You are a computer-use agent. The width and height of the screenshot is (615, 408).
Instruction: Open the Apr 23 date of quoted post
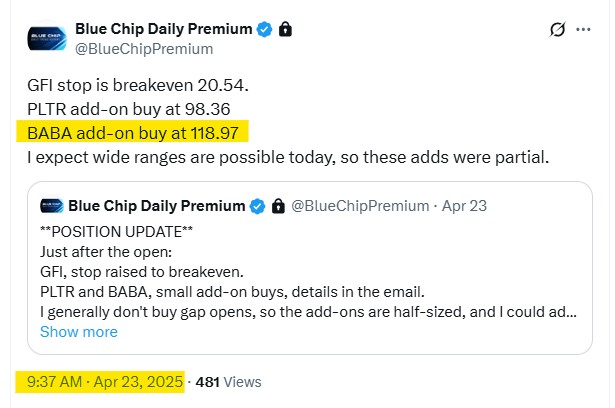464,206
